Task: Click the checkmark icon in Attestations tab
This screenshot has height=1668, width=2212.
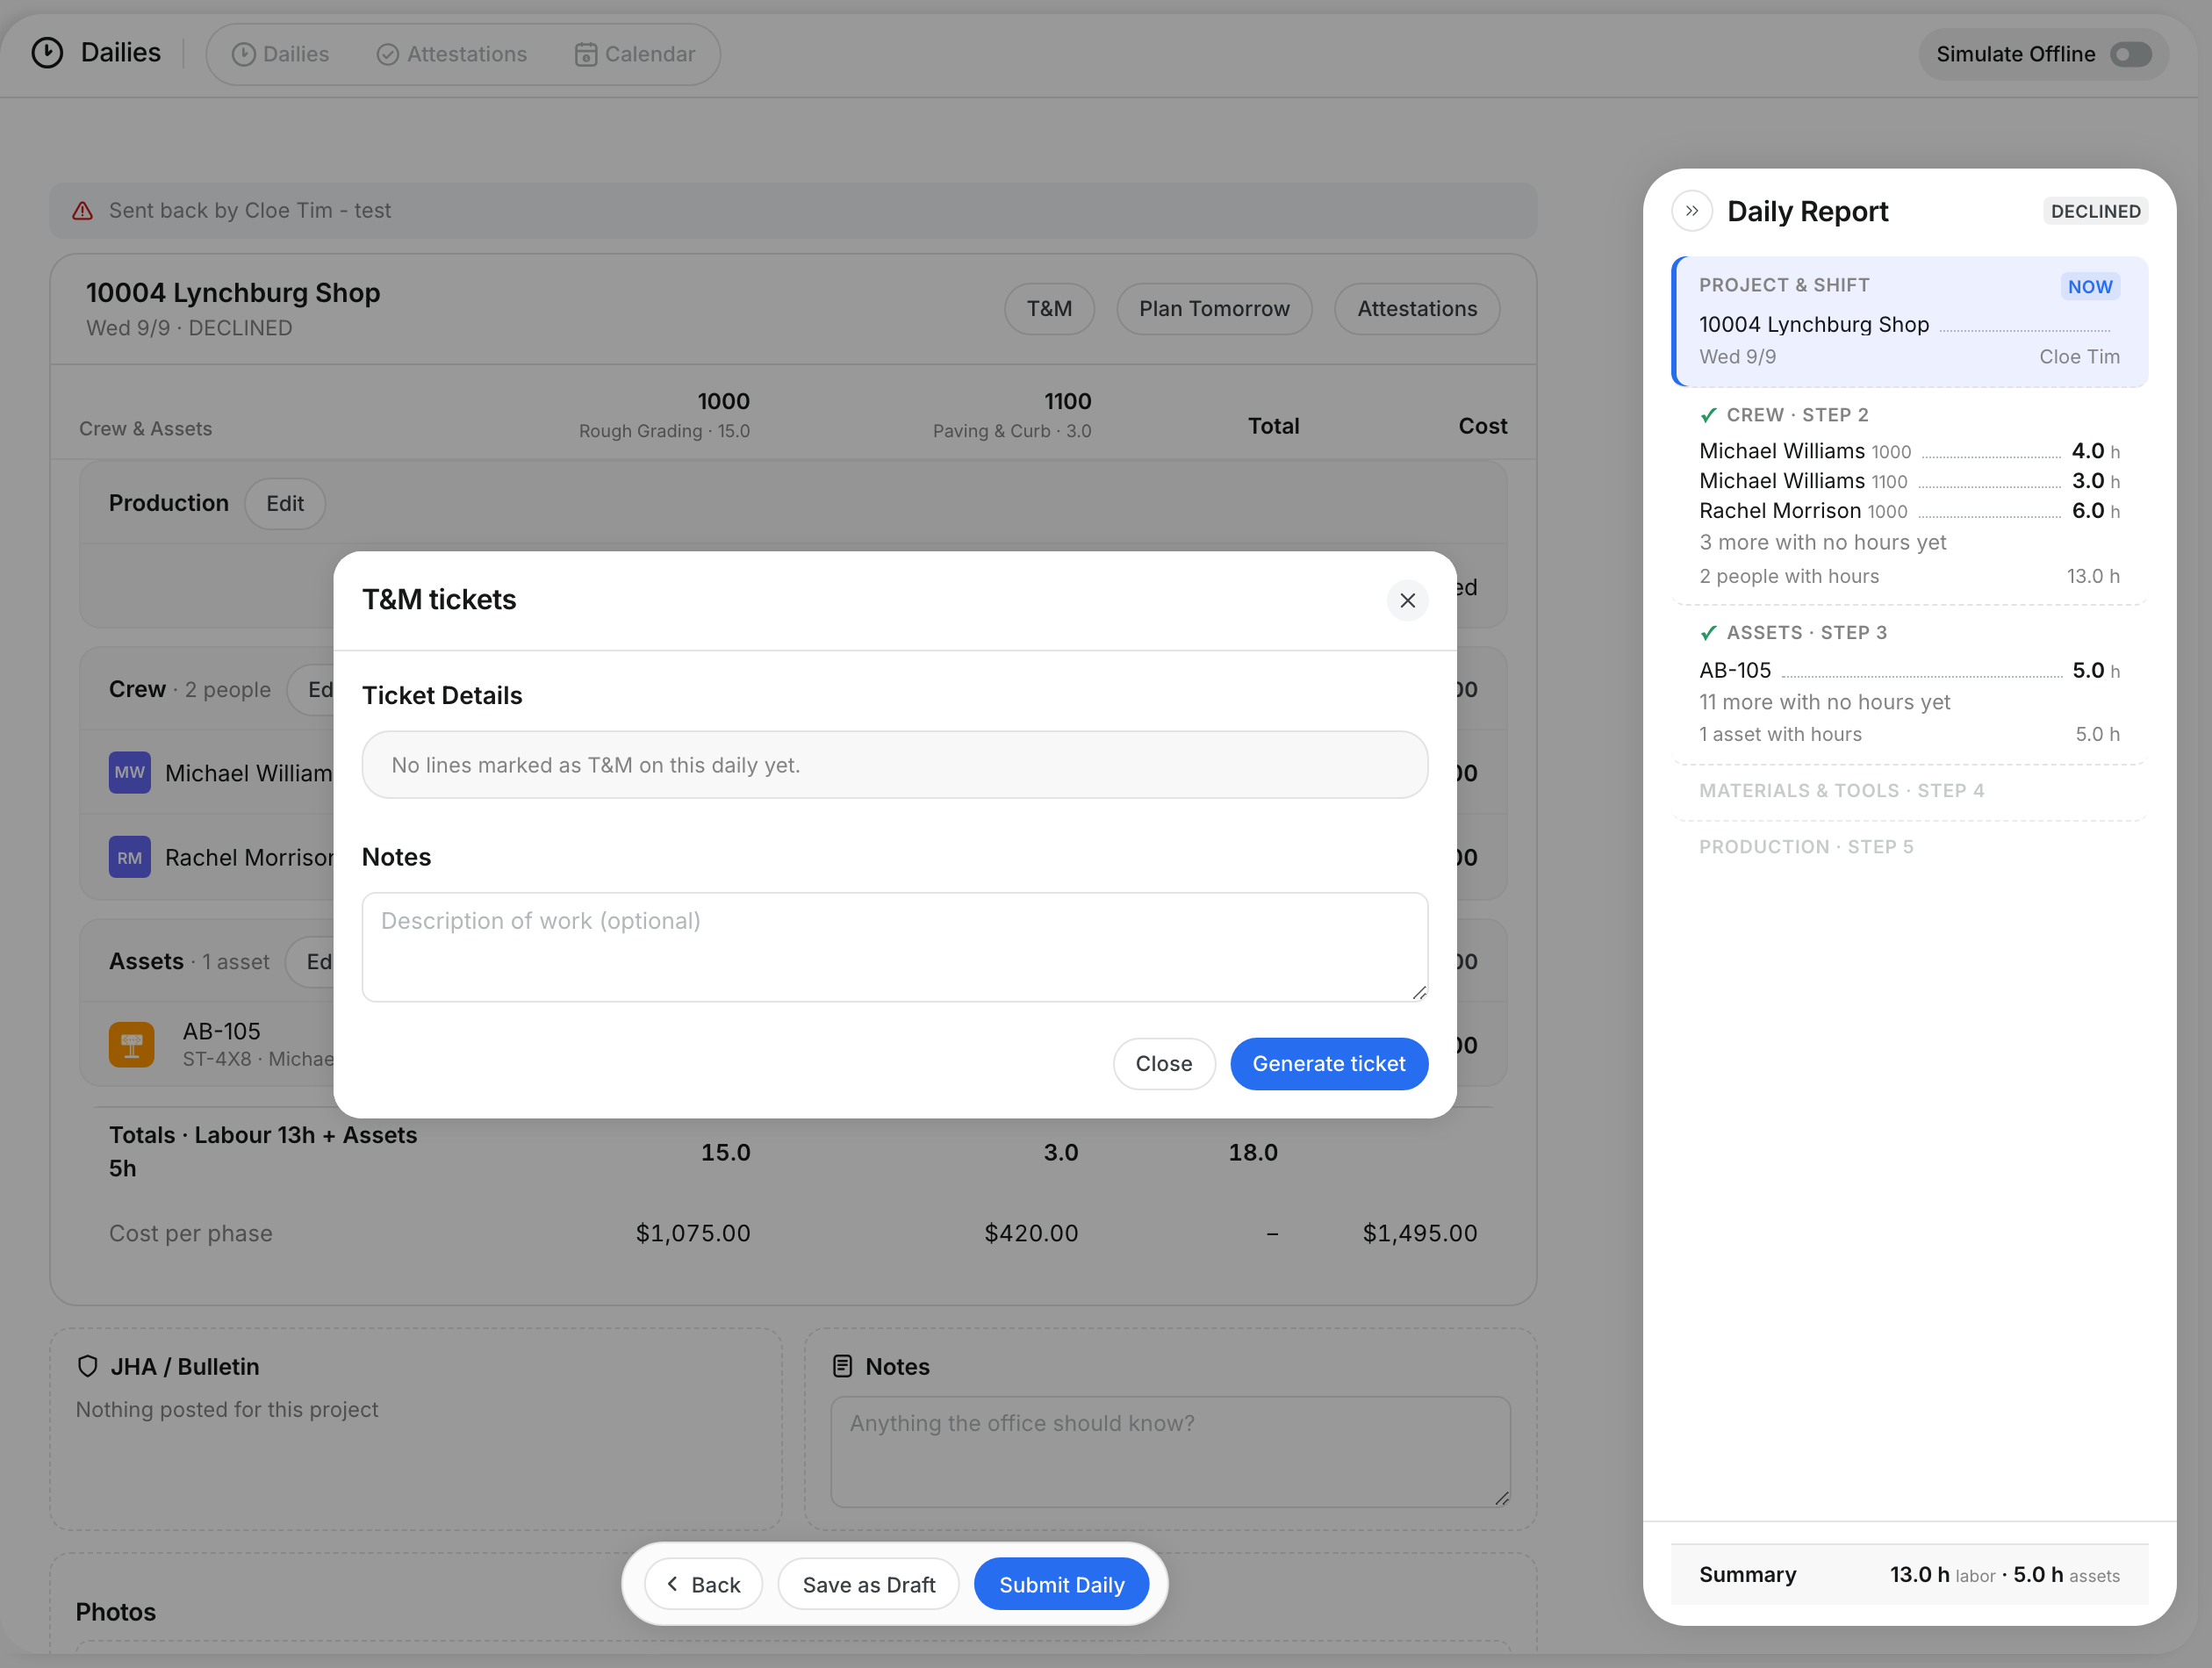Action: (388, 54)
